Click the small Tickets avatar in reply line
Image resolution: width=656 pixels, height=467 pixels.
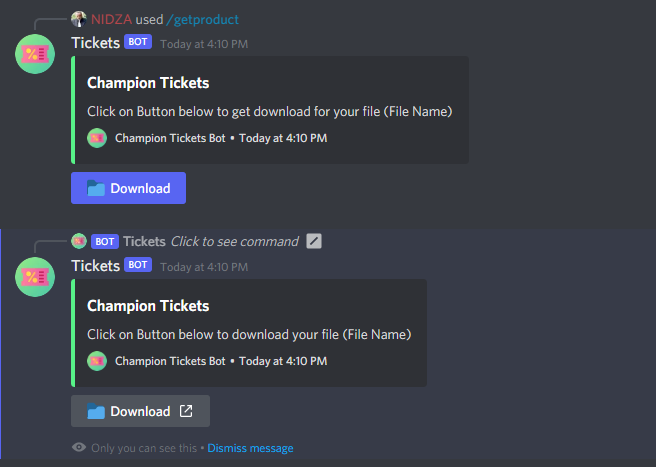[79, 241]
